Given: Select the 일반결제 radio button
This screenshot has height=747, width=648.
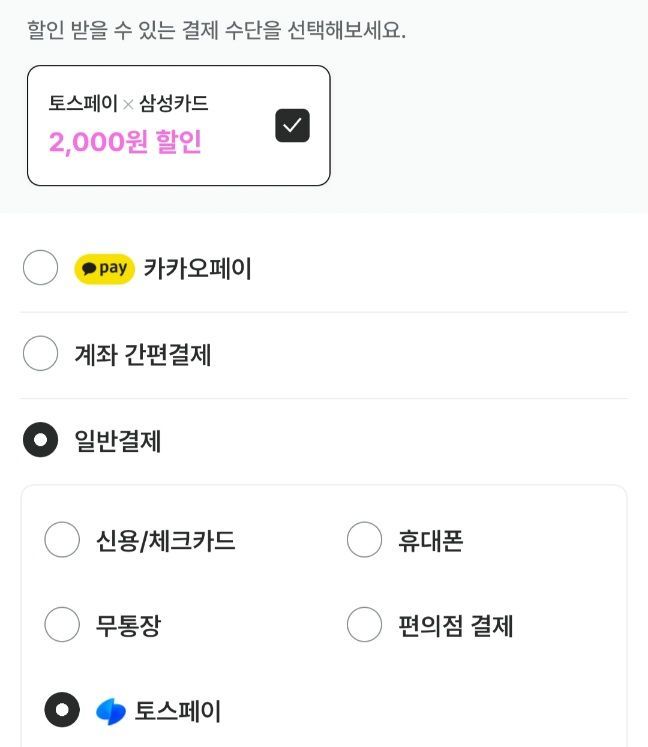Looking at the screenshot, I should (41, 440).
